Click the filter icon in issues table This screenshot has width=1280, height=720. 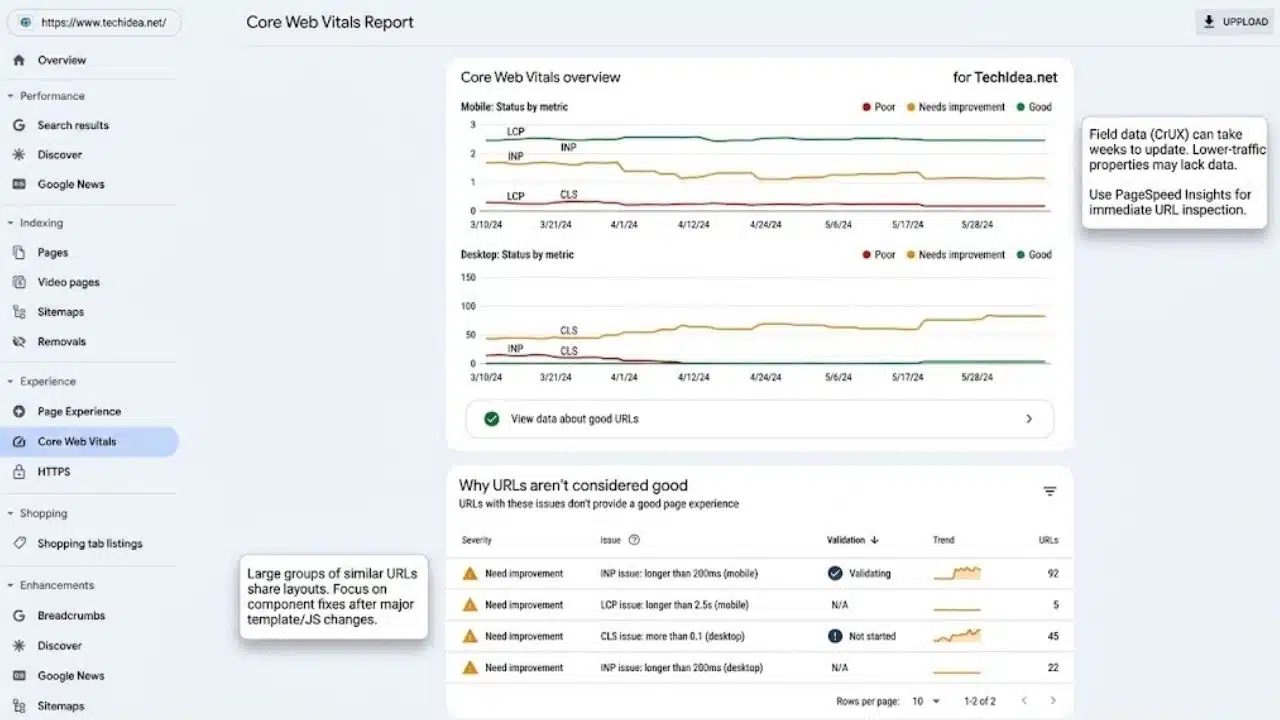(x=1050, y=491)
